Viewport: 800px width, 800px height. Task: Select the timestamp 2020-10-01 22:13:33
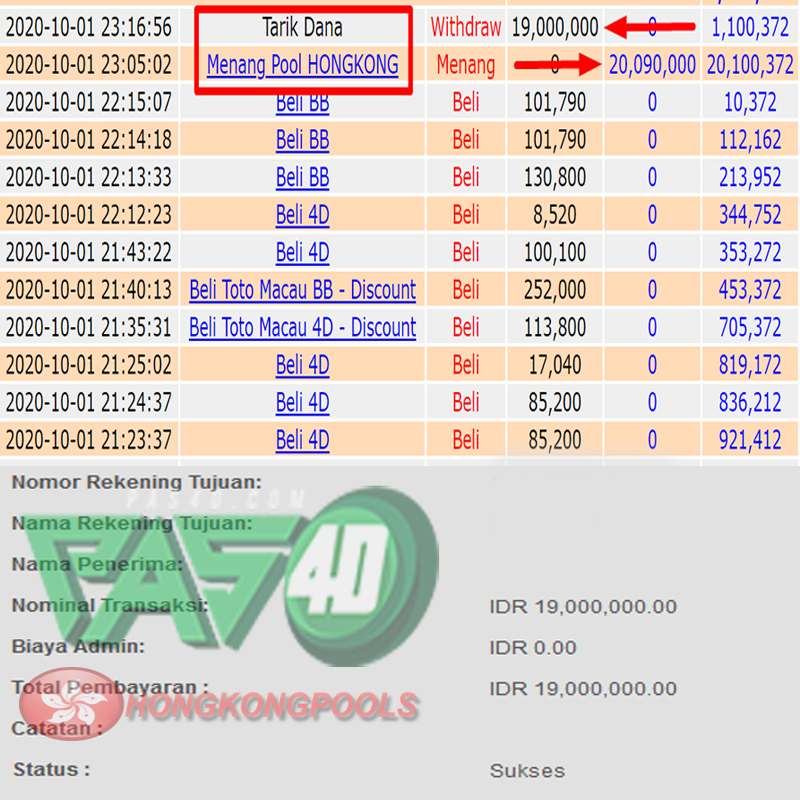(89, 178)
